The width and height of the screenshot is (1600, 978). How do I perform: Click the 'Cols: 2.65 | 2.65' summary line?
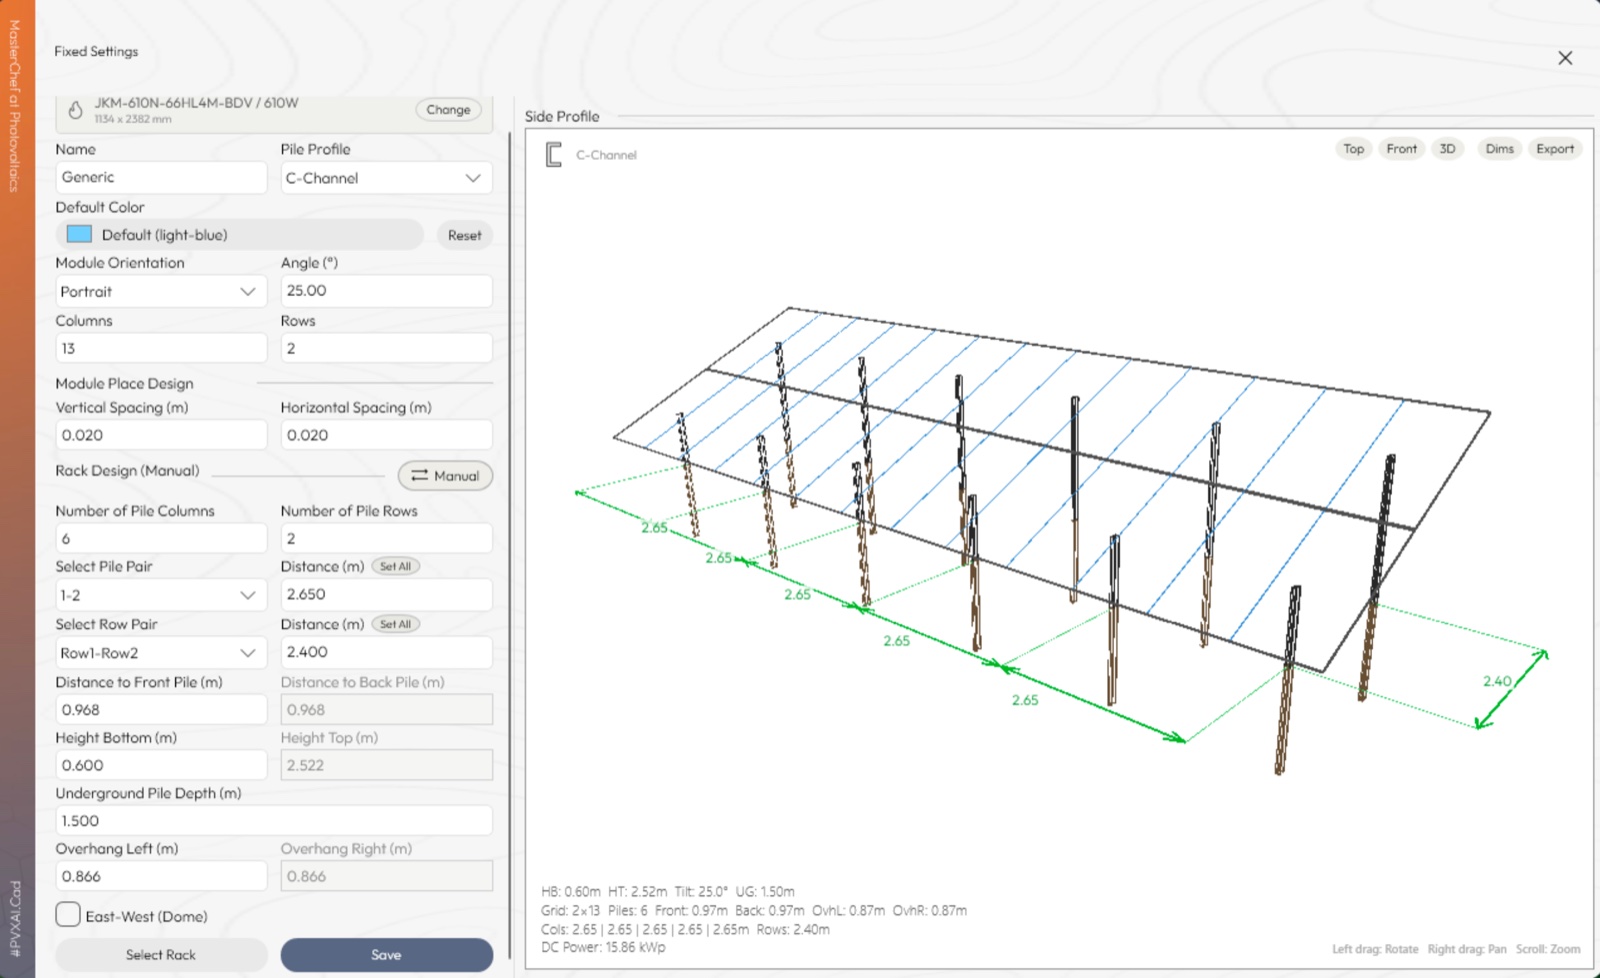tap(685, 929)
